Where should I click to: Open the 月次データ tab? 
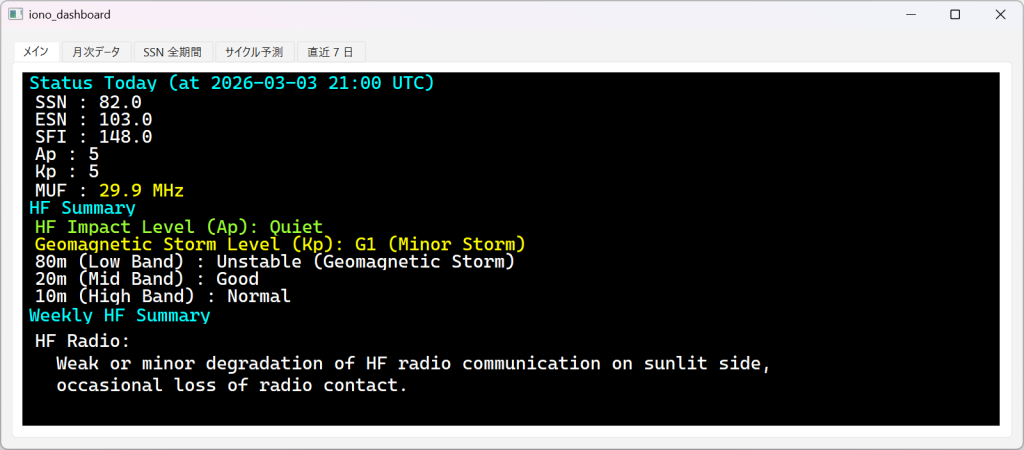[96, 51]
